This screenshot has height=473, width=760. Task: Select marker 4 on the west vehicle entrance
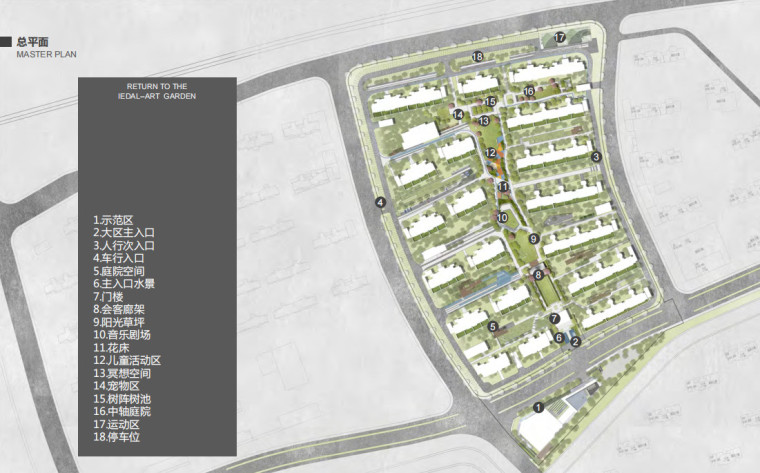click(381, 203)
